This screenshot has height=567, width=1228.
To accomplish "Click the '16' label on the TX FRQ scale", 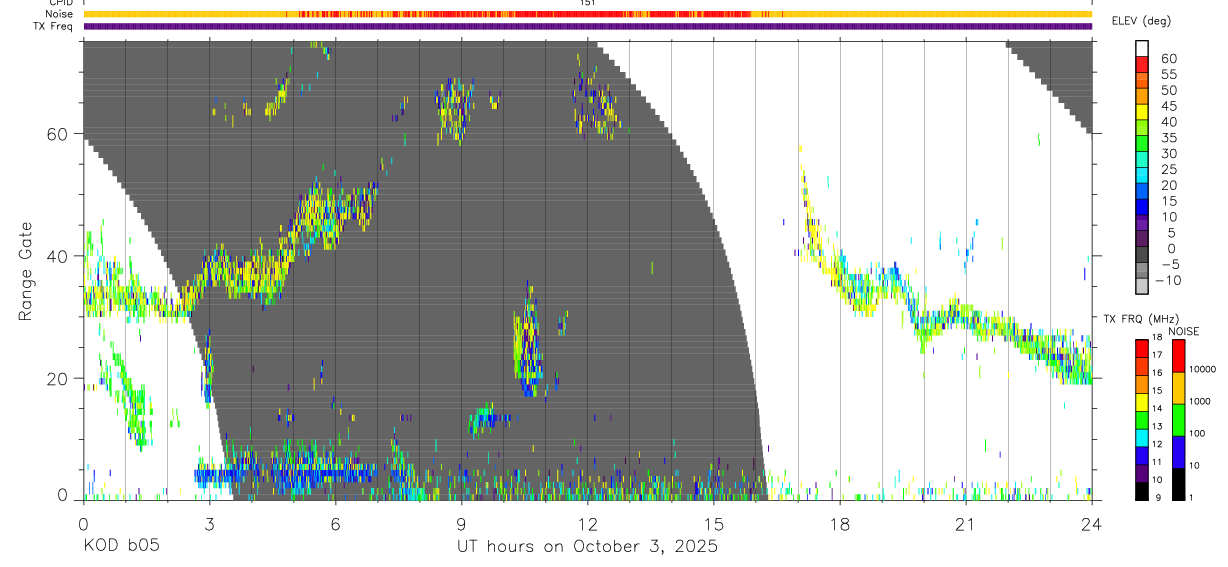I will pos(1158,373).
